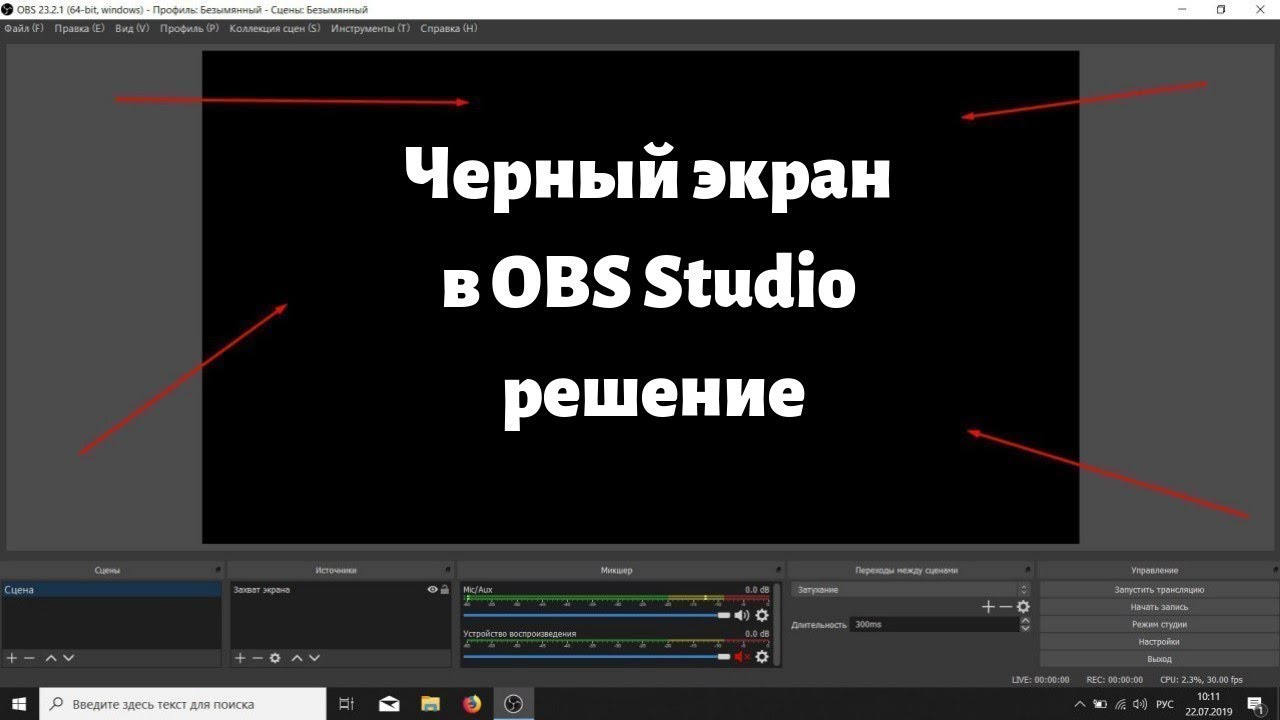The image size is (1280, 720).
Task: Click the OBS Studio taskbar icon
Action: [513, 704]
